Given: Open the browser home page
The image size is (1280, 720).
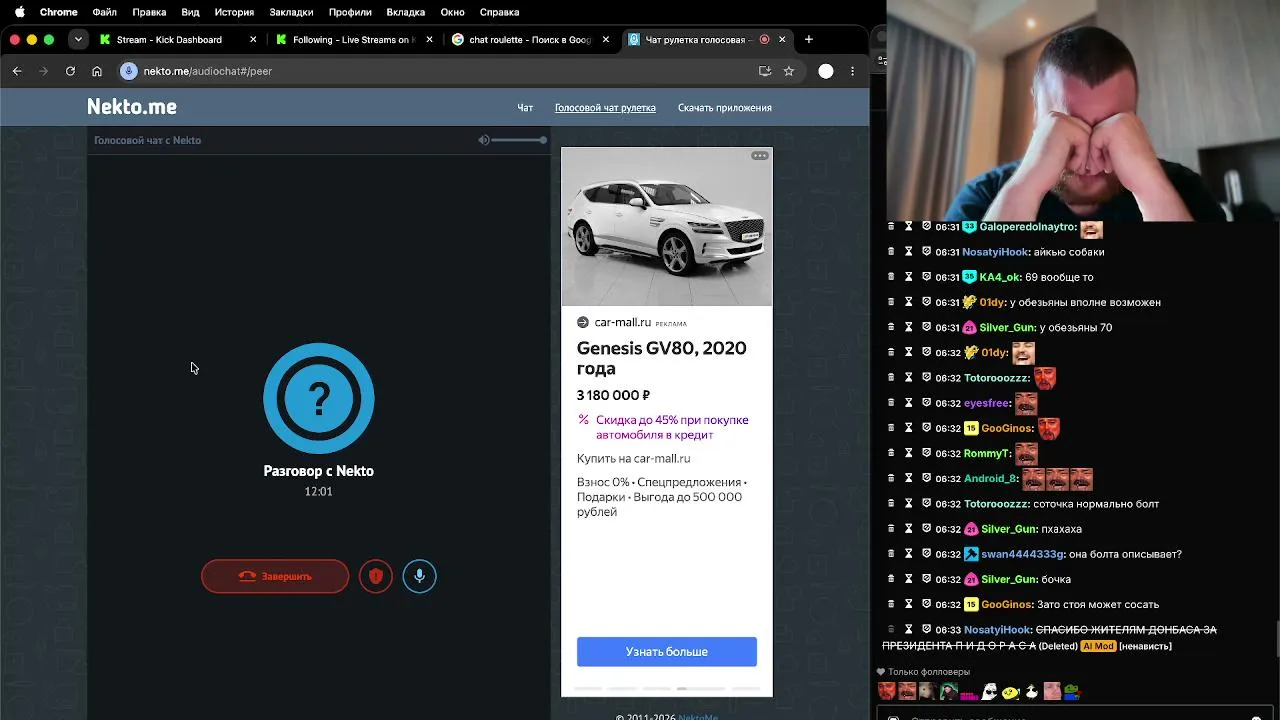Looking at the screenshot, I should click(97, 71).
